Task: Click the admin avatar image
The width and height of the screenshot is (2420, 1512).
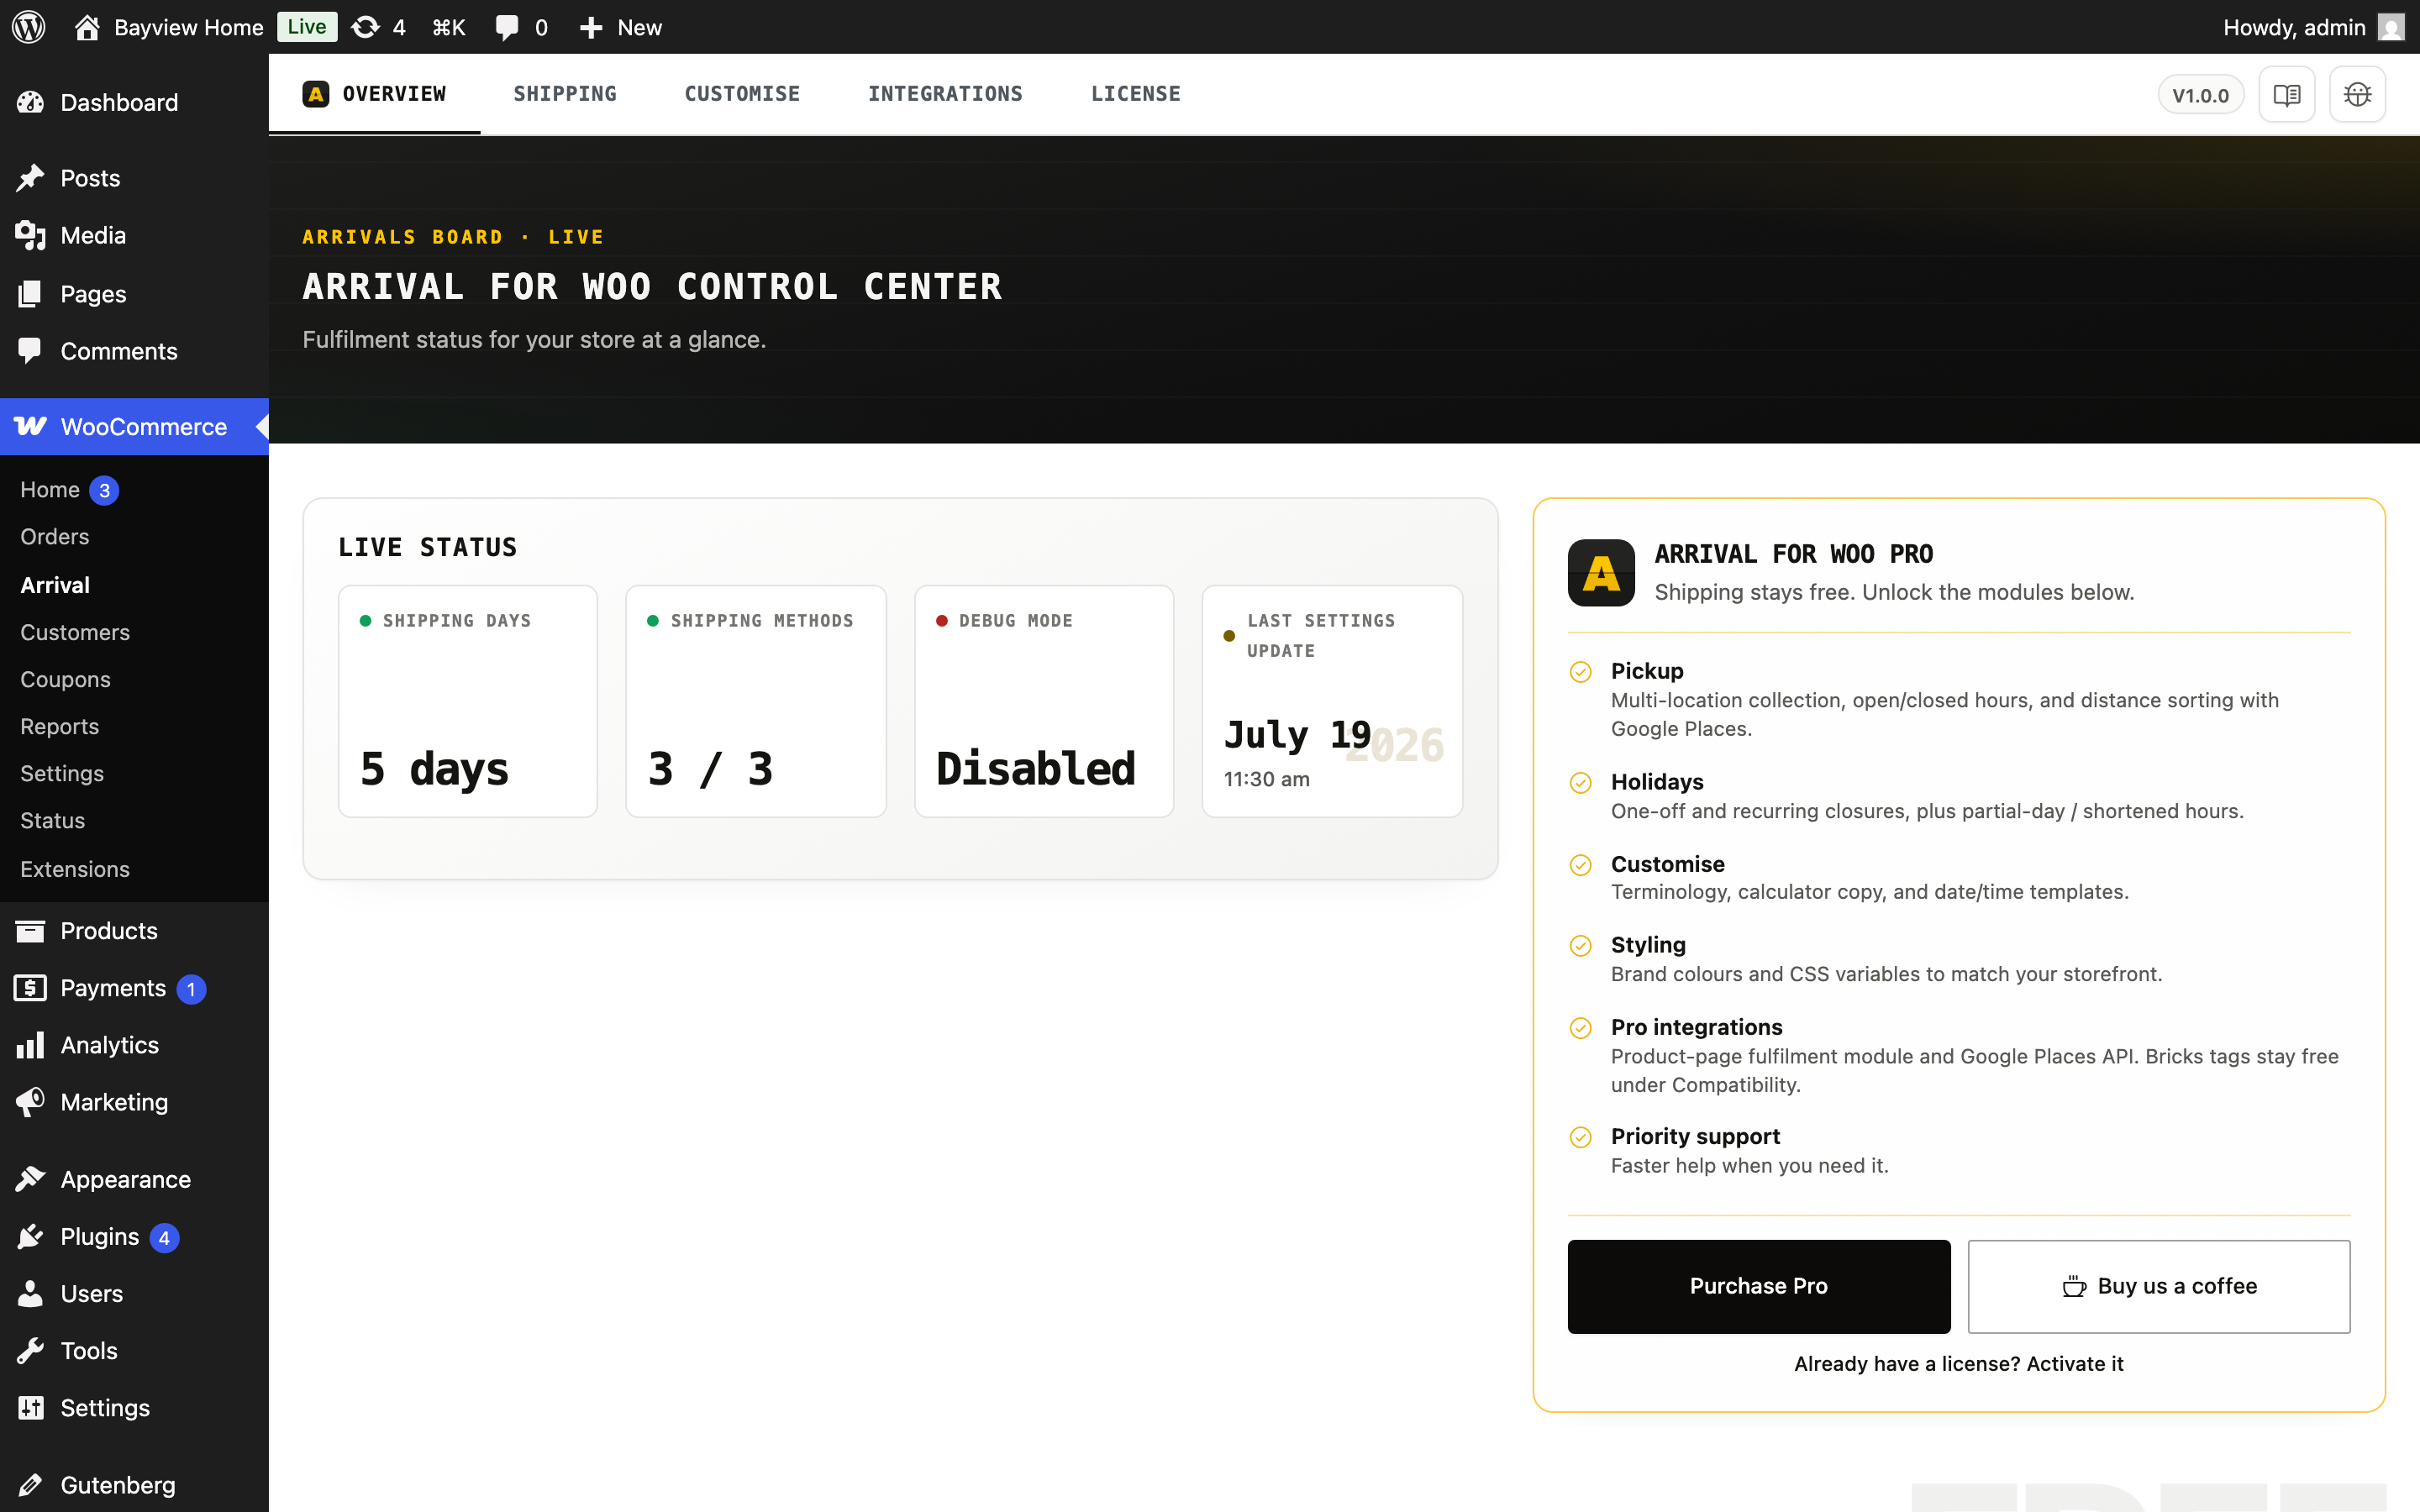Action: [2391, 27]
